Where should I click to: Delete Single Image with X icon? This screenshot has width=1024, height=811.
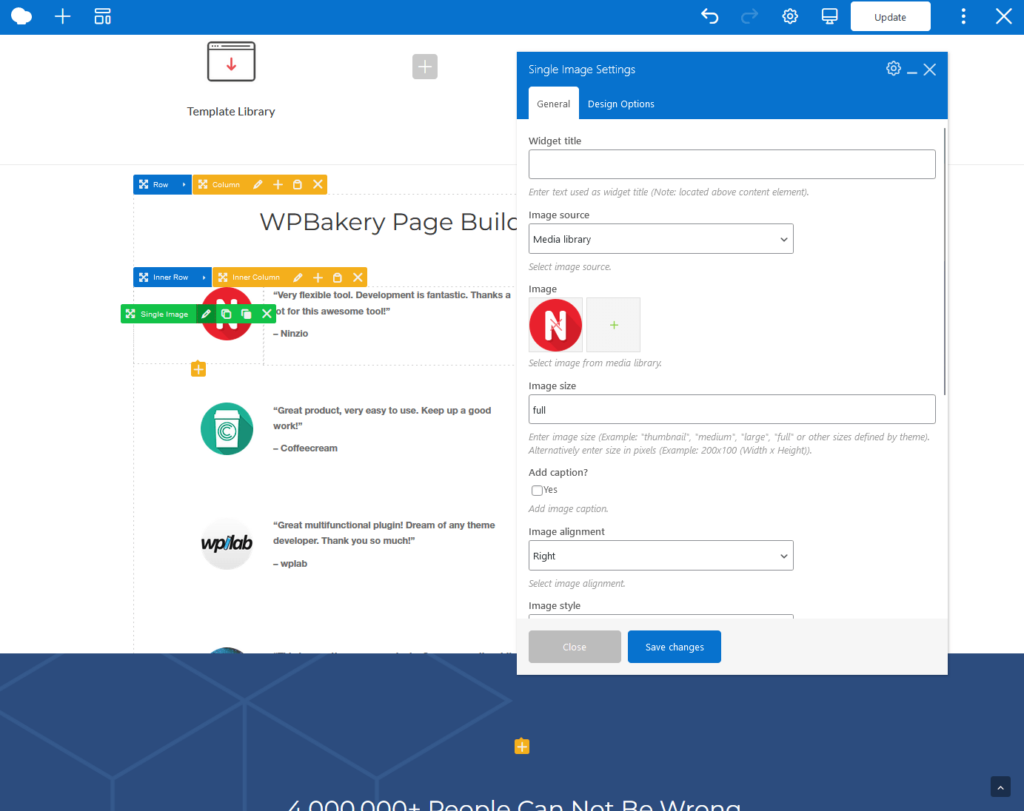pos(266,314)
